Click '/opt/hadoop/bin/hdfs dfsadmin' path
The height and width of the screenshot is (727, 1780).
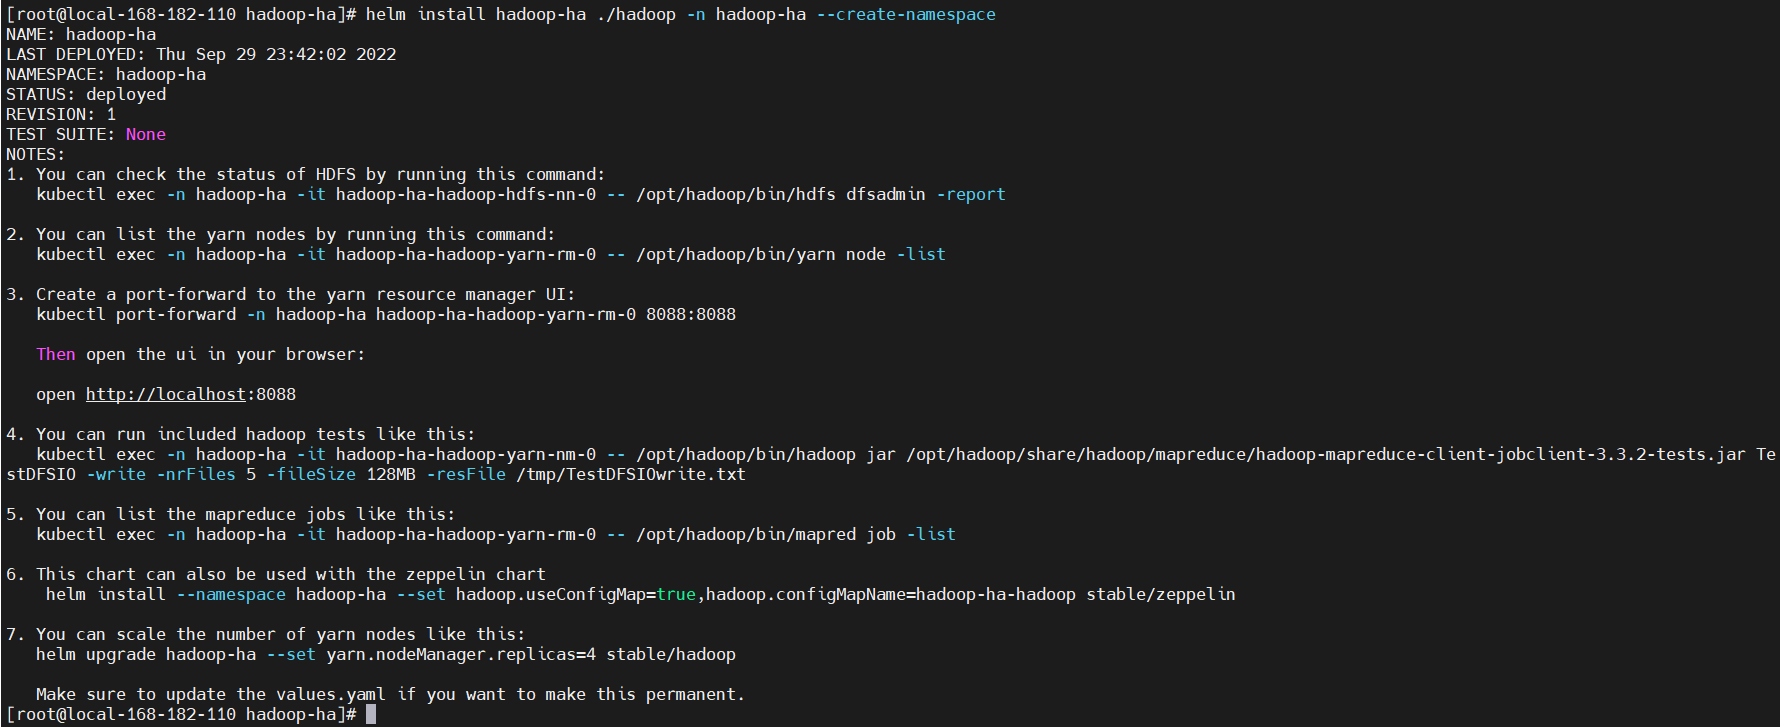(x=781, y=194)
